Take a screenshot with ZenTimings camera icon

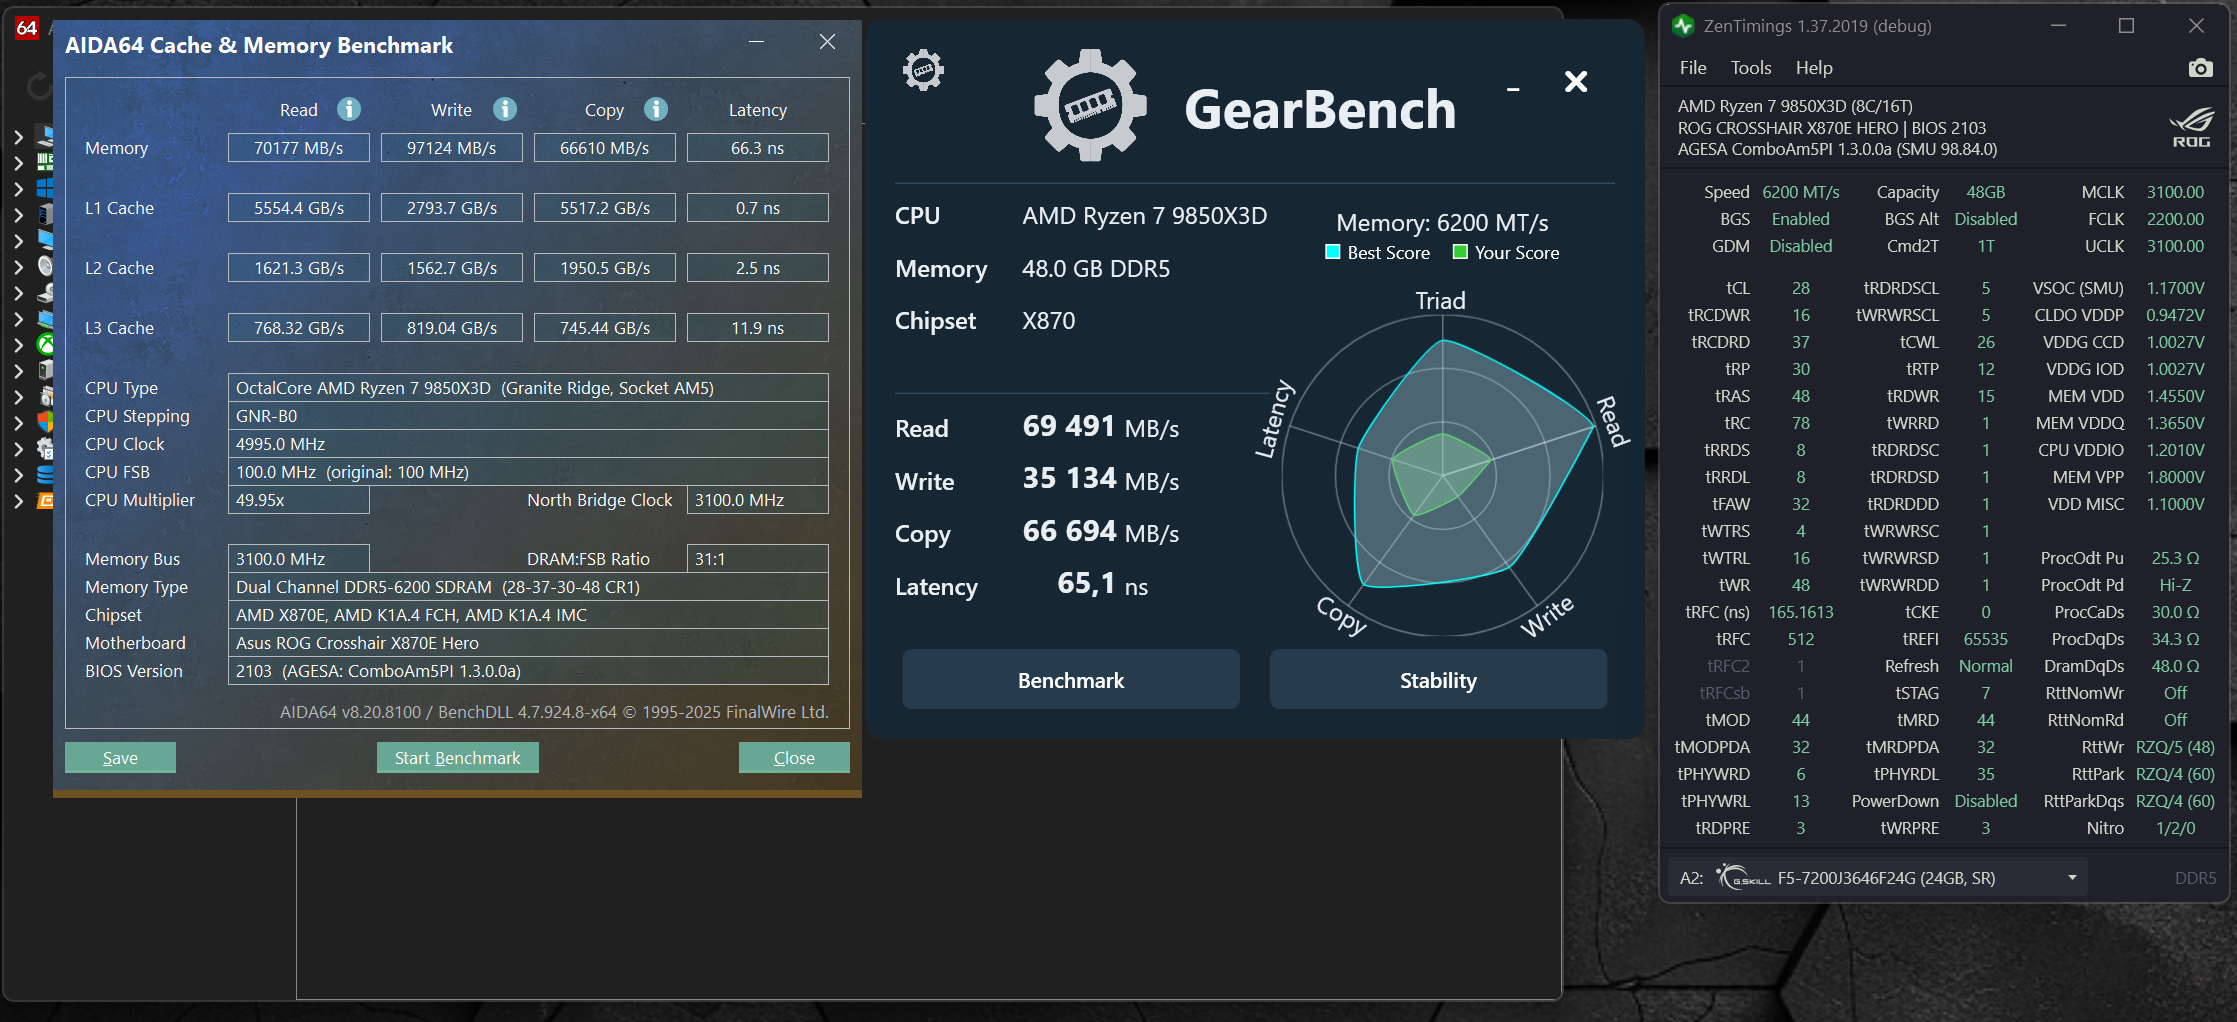2200,68
